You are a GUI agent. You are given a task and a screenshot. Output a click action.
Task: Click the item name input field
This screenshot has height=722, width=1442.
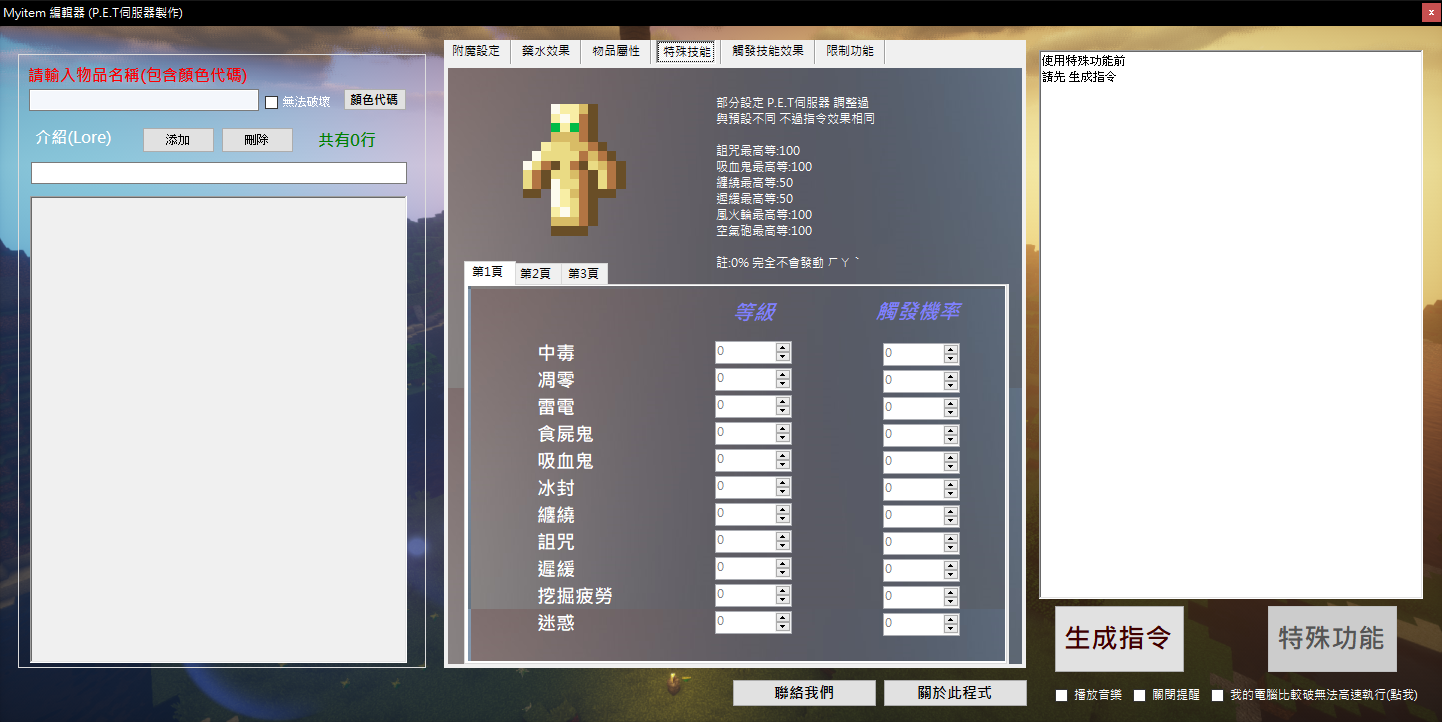coord(144,100)
